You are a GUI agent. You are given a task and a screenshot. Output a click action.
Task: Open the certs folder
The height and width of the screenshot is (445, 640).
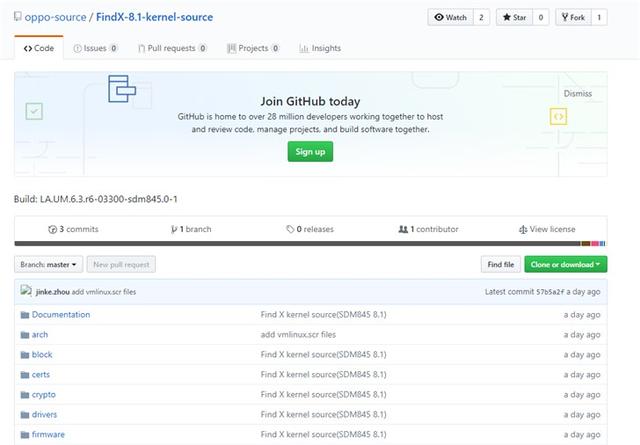pos(41,374)
